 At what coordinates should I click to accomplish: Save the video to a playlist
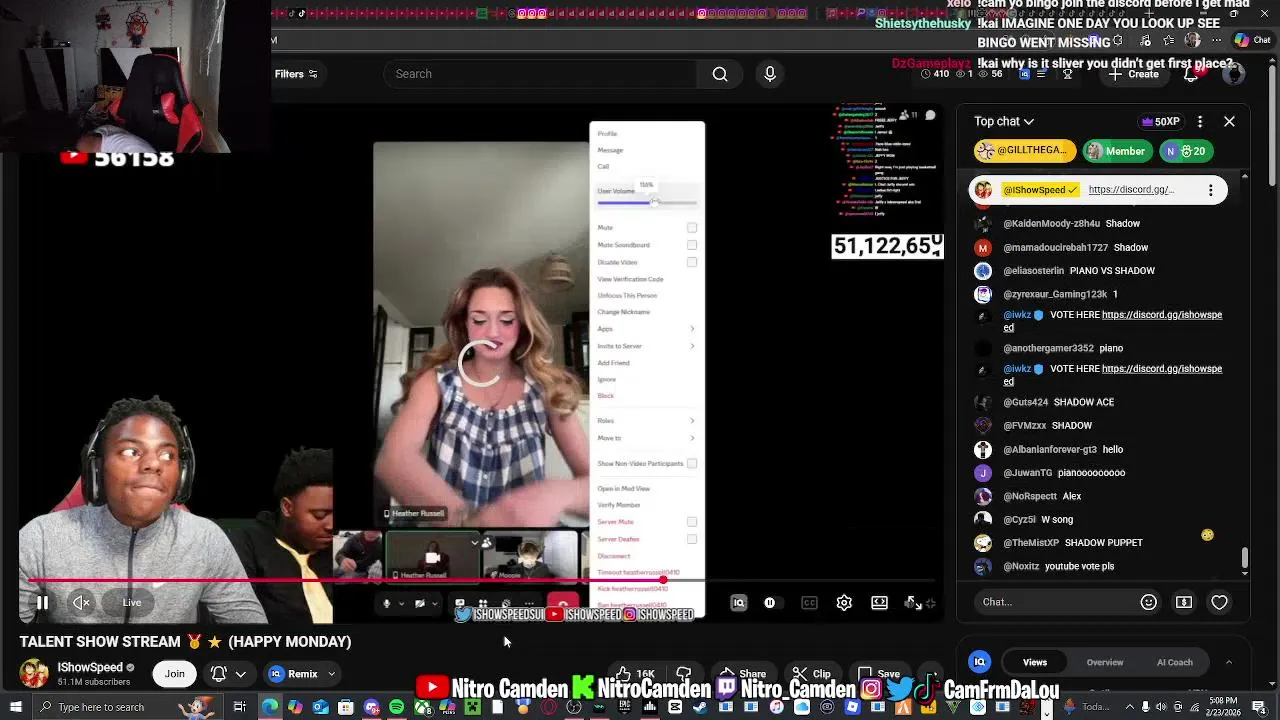pyautogui.click(x=879, y=674)
